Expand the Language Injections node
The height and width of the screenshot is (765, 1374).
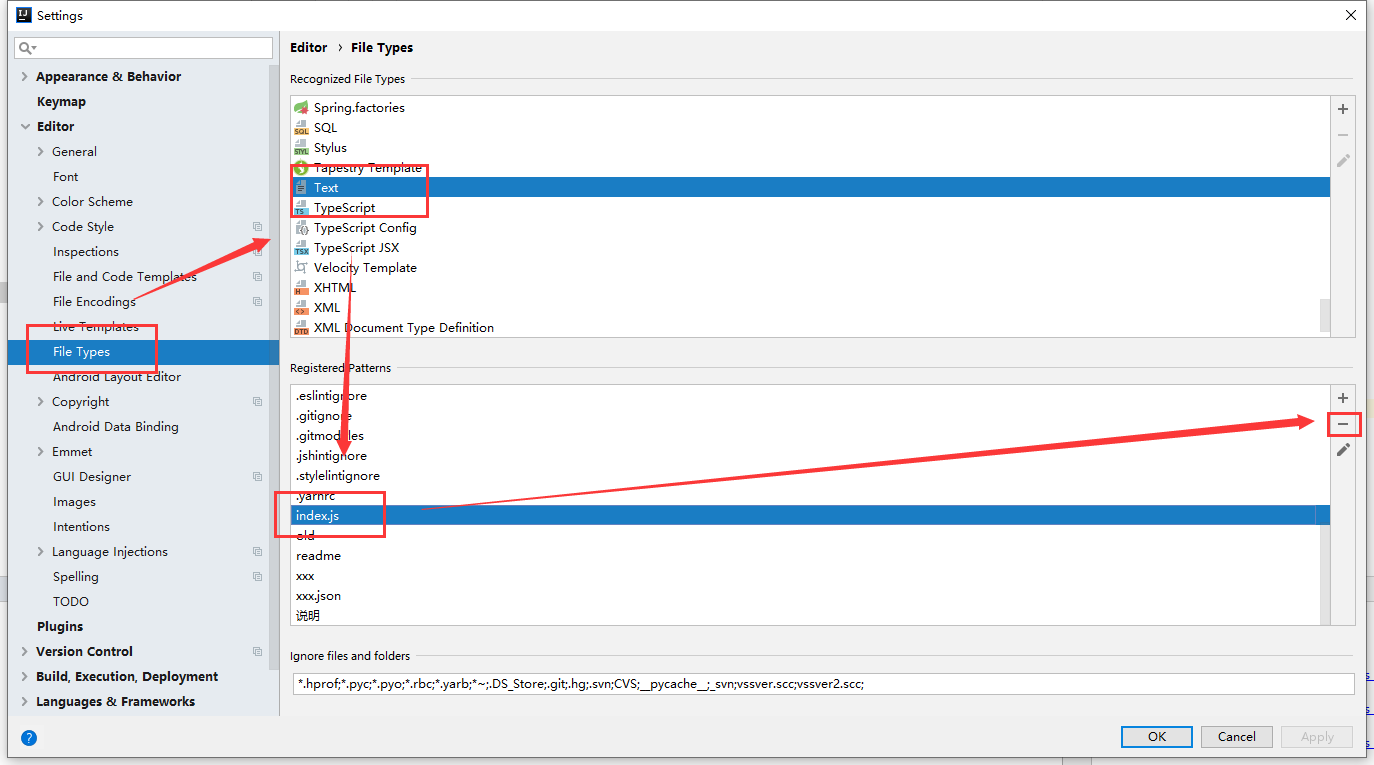coord(41,552)
